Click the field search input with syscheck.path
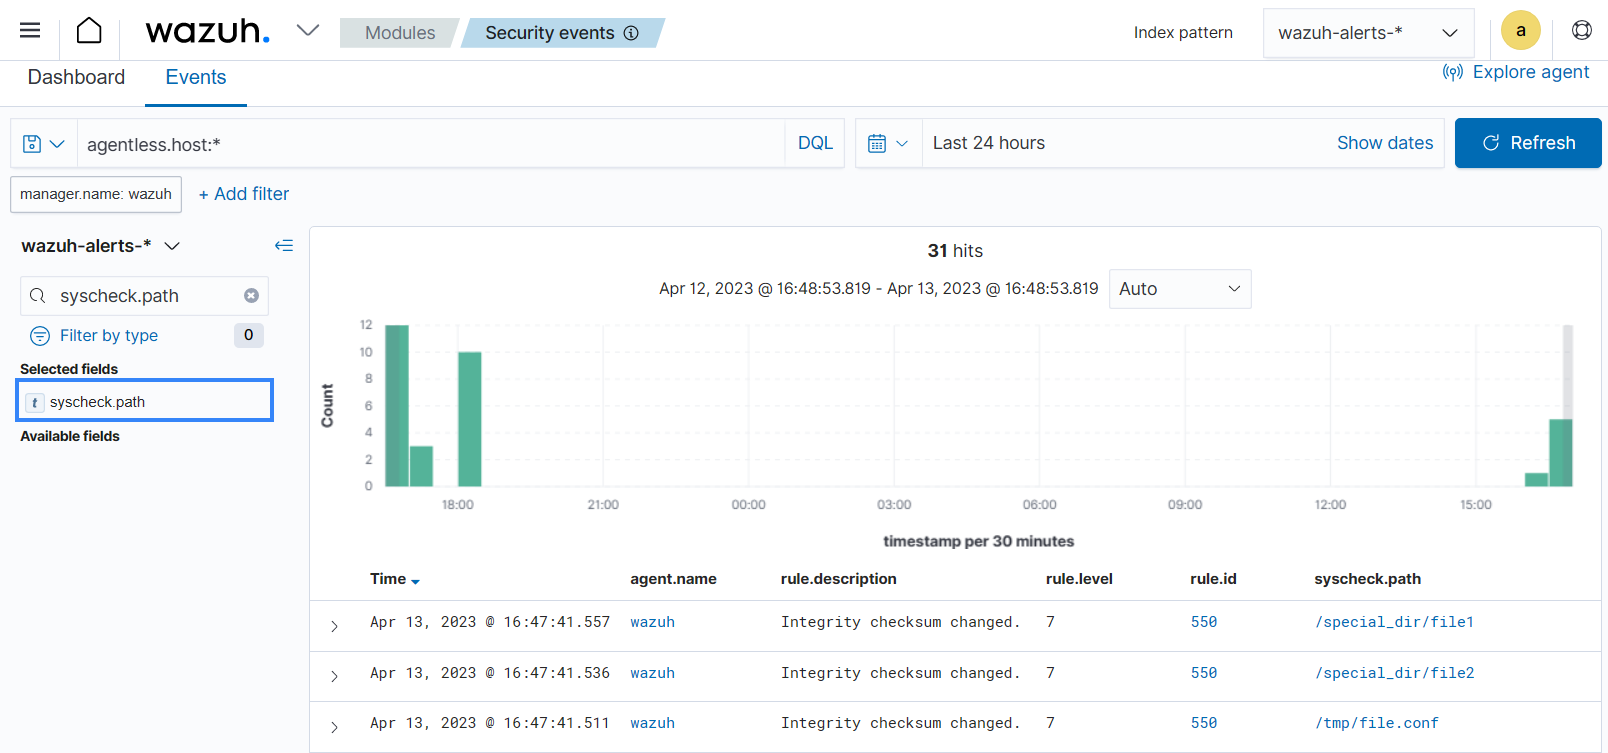The height and width of the screenshot is (753, 1608). click(x=145, y=296)
